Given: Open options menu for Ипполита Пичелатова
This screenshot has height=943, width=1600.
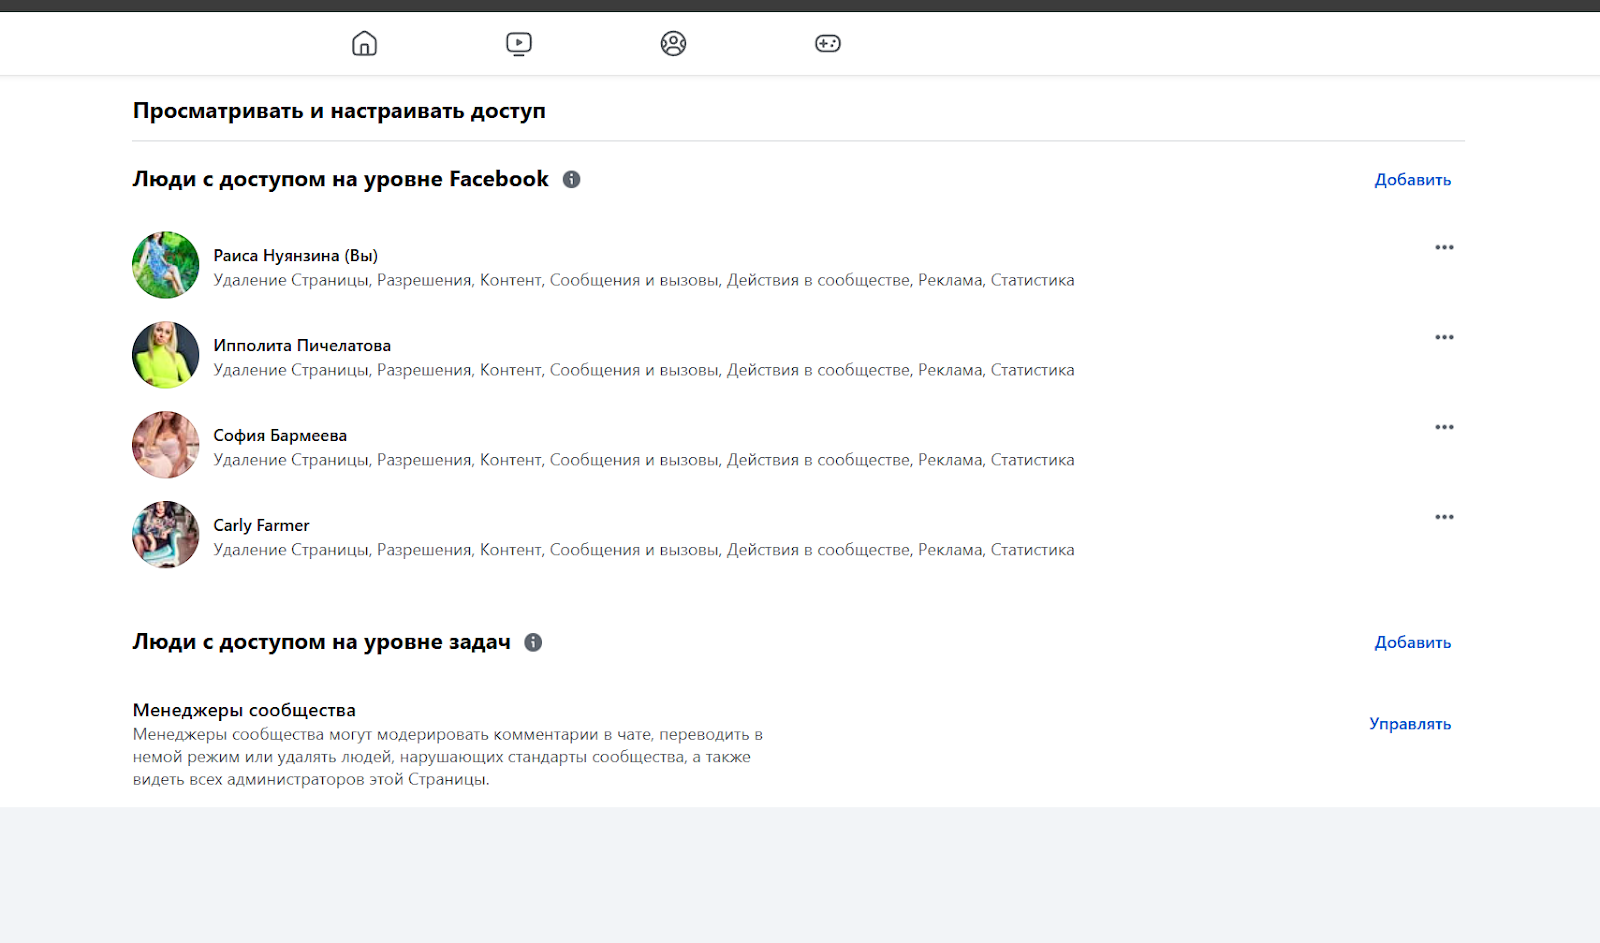Looking at the screenshot, I should pos(1444,337).
